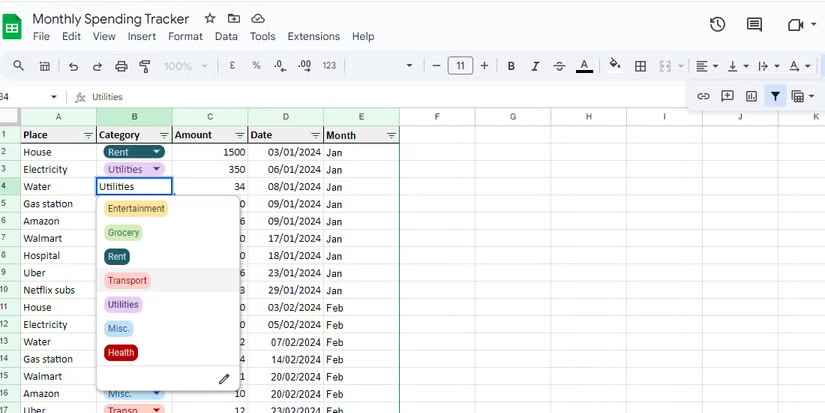
Task: Expand the Rent chip dropdown arrow
Action: coord(157,152)
